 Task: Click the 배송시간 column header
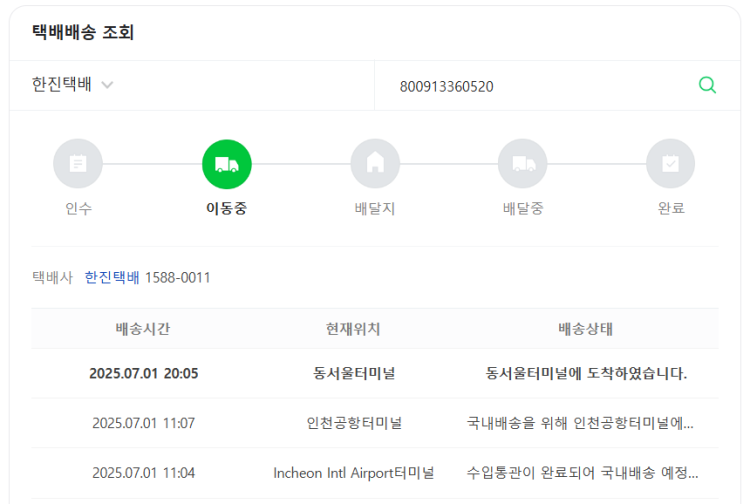point(143,329)
